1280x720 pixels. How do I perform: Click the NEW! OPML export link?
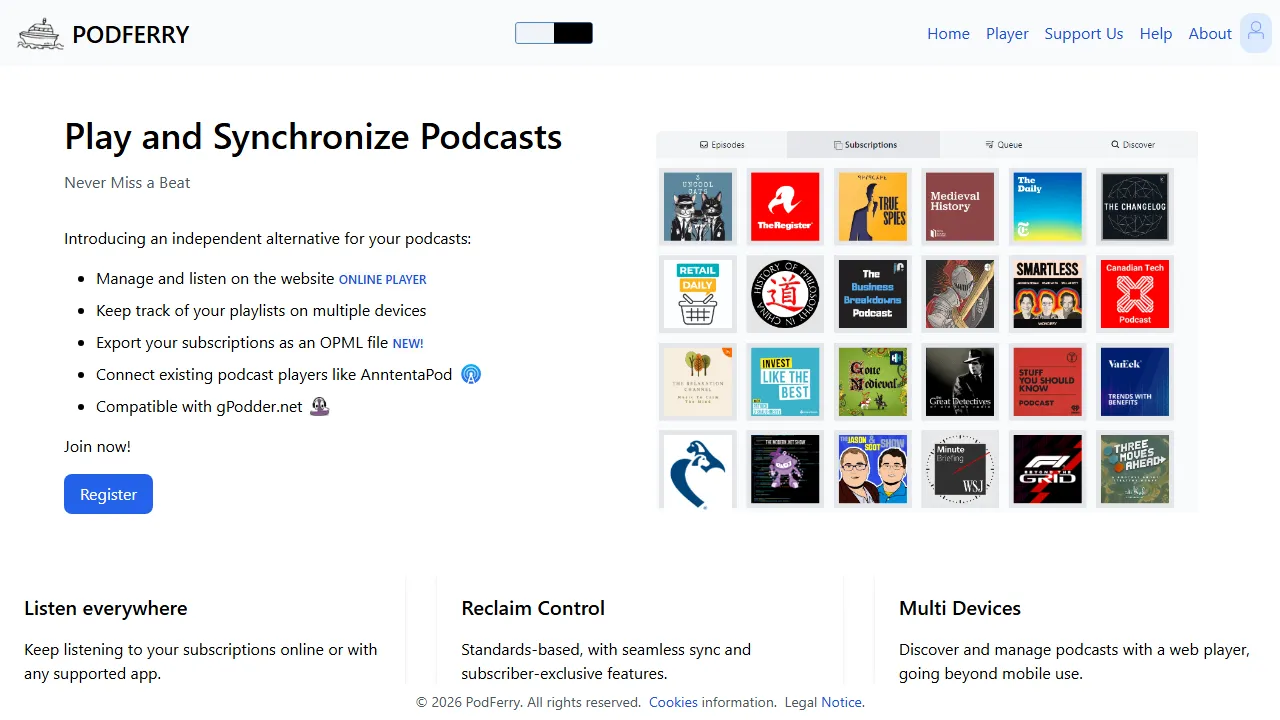pyautogui.click(x=407, y=343)
